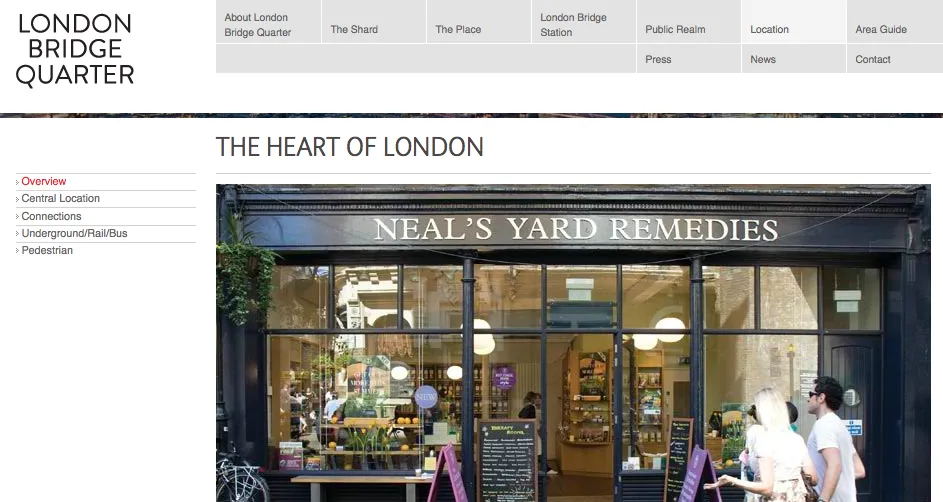This screenshot has height=502, width=943.
Task: Click the arrow bullet beside Pedestrian
Action: (x=17, y=251)
